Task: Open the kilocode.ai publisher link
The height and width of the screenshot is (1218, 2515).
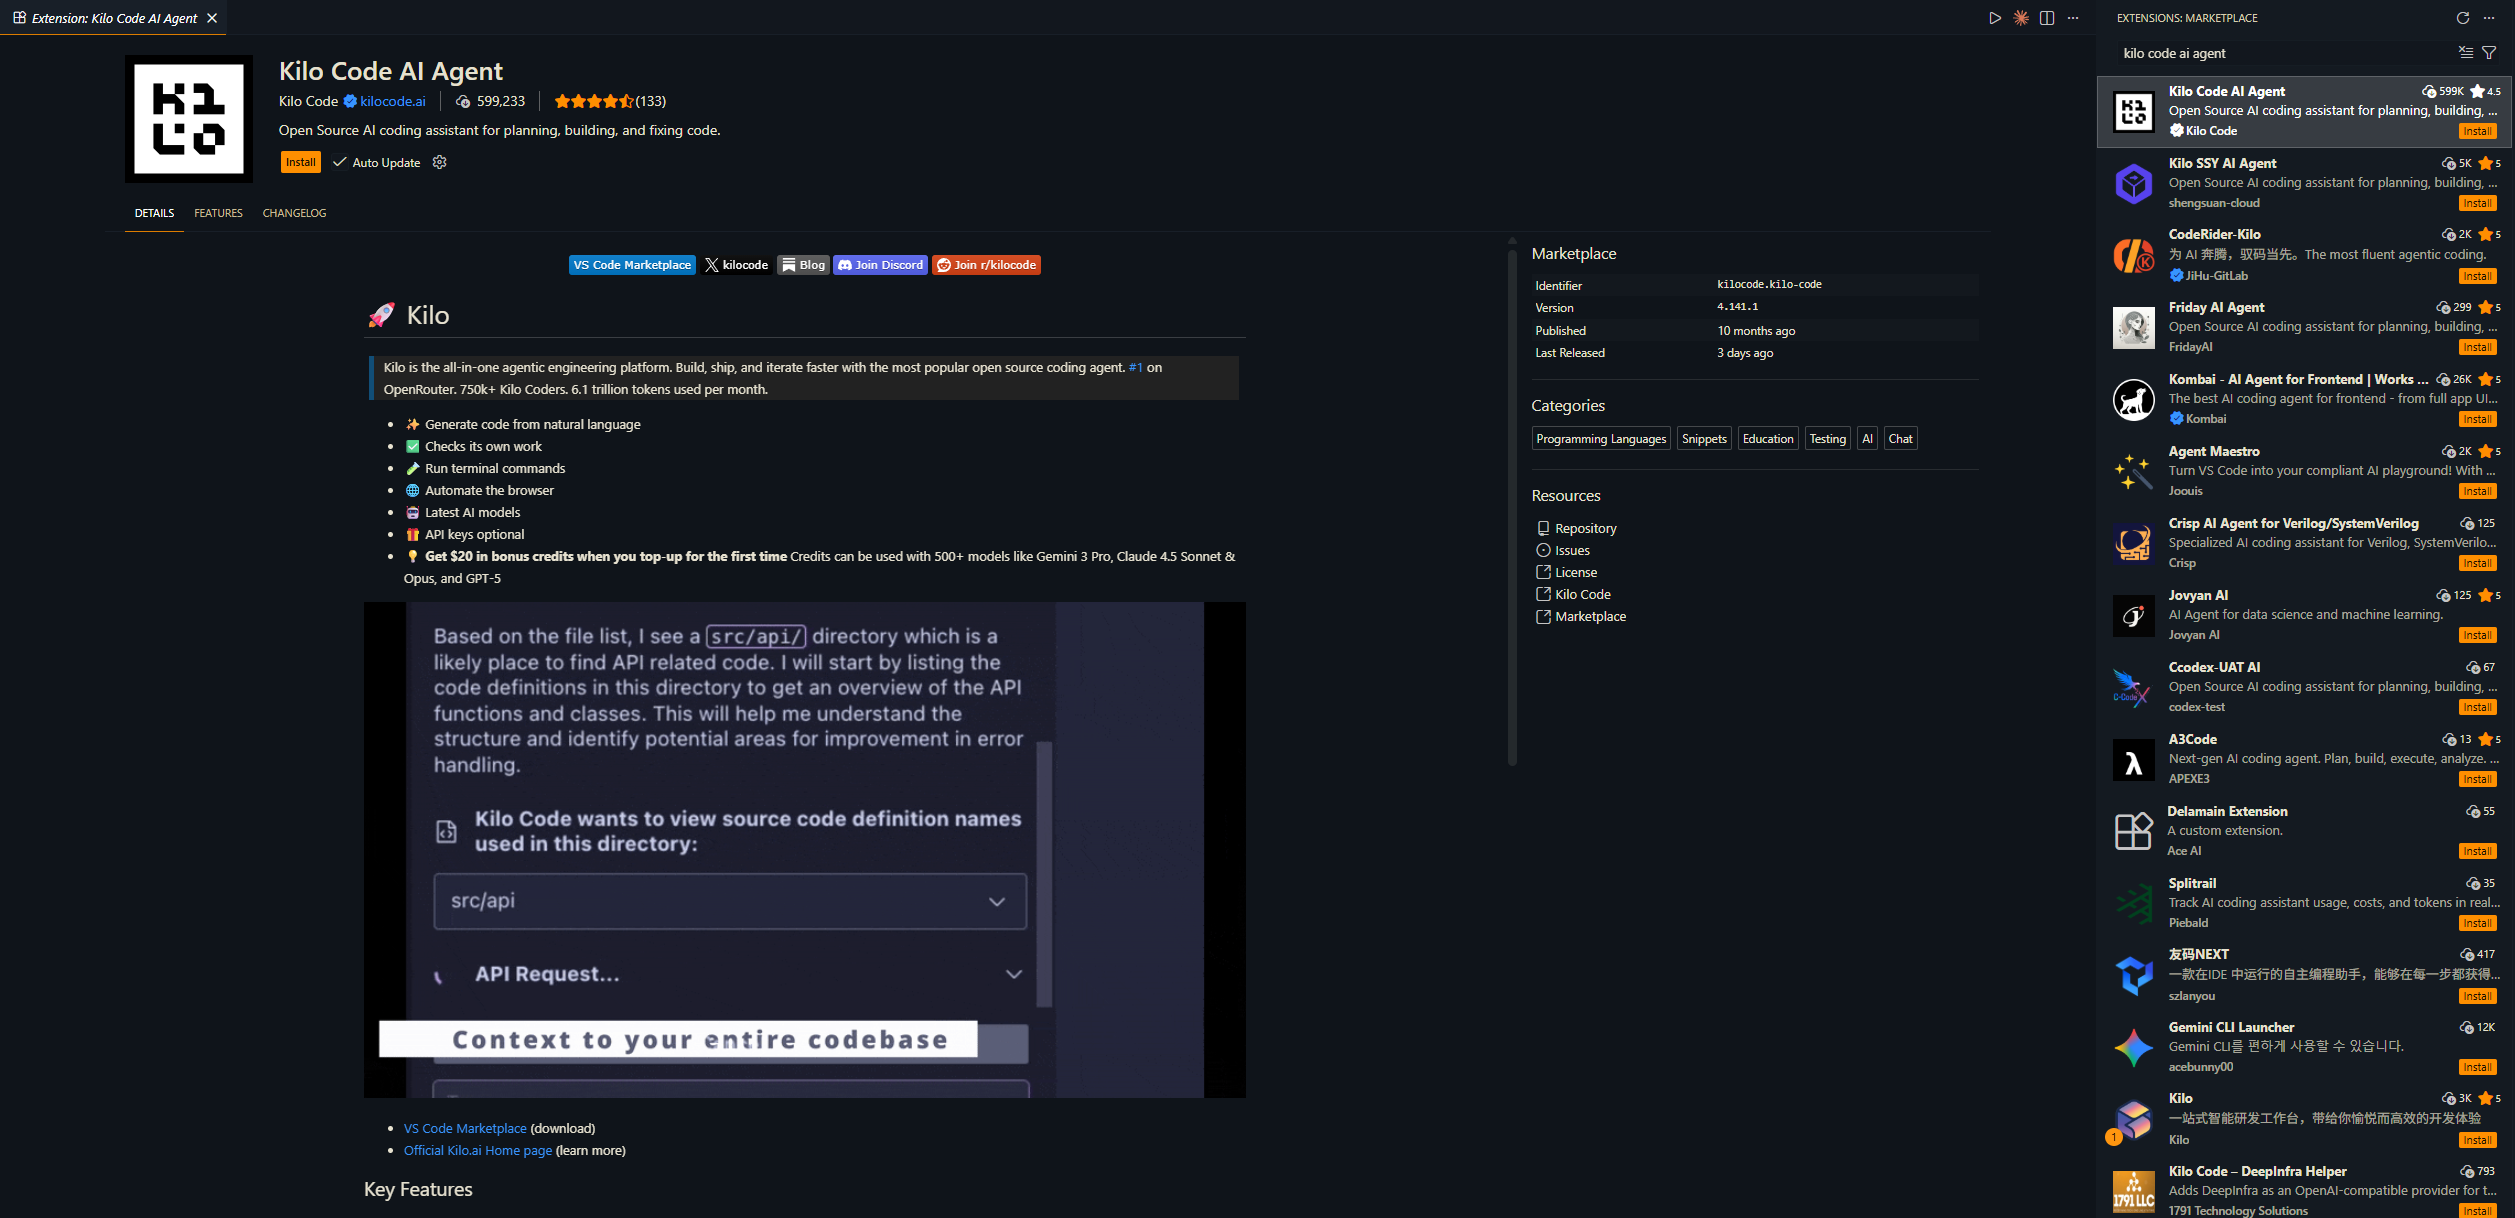Action: [x=392, y=101]
